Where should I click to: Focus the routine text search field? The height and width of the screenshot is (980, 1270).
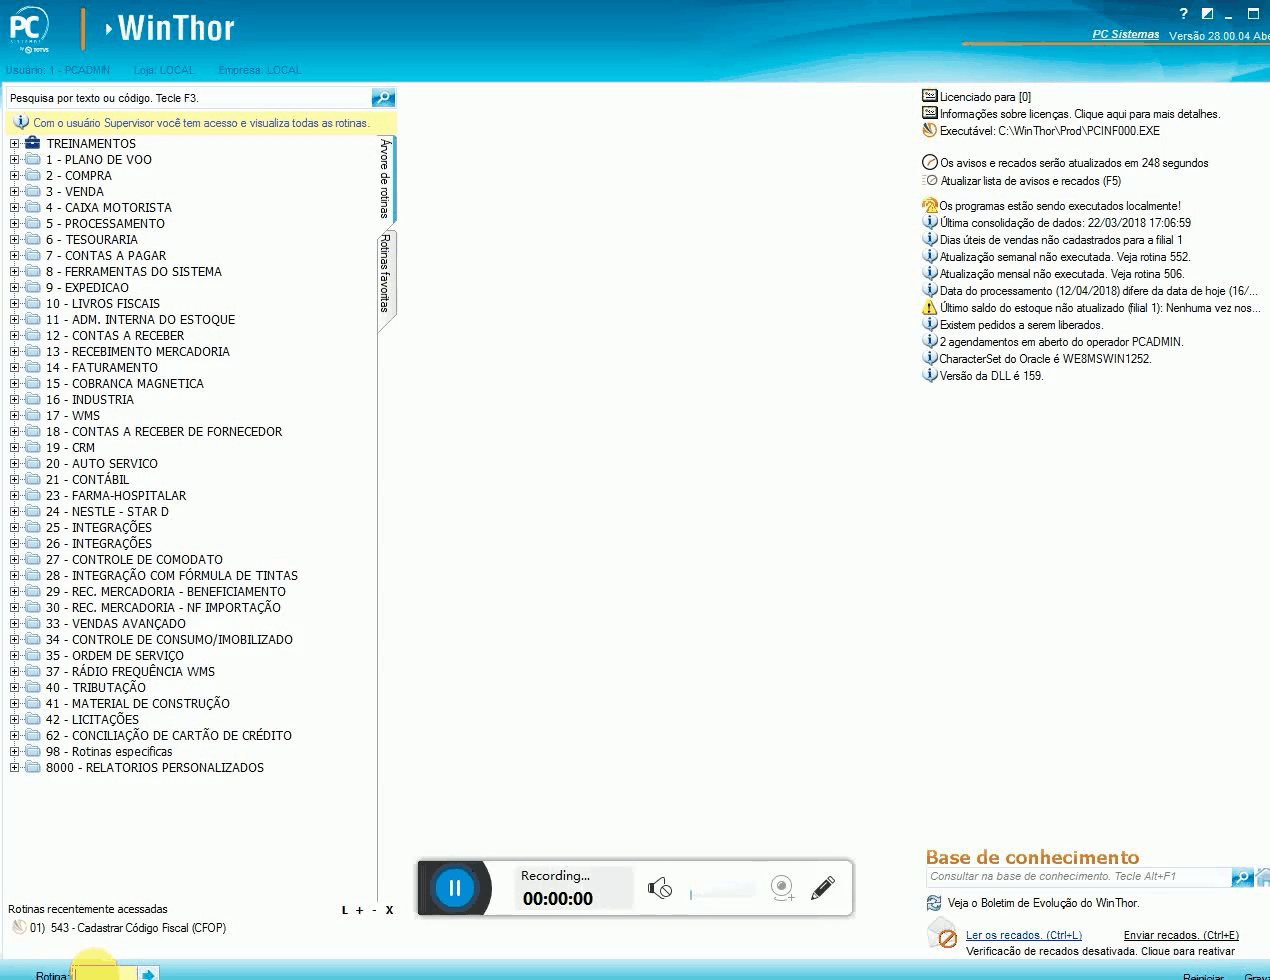(188, 98)
